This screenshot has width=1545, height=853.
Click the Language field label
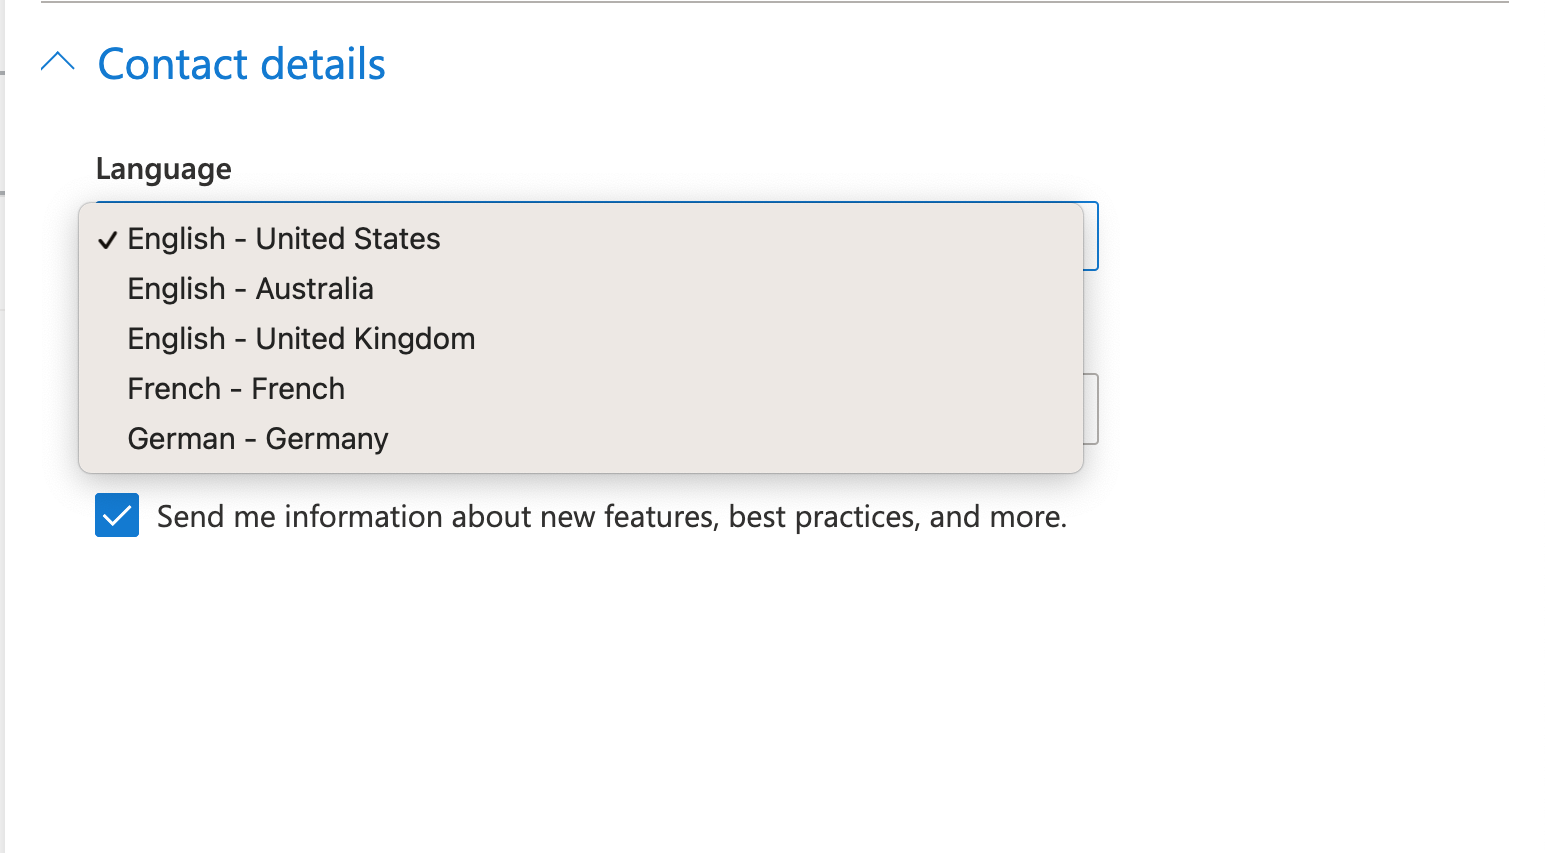[x=164, y=169]
